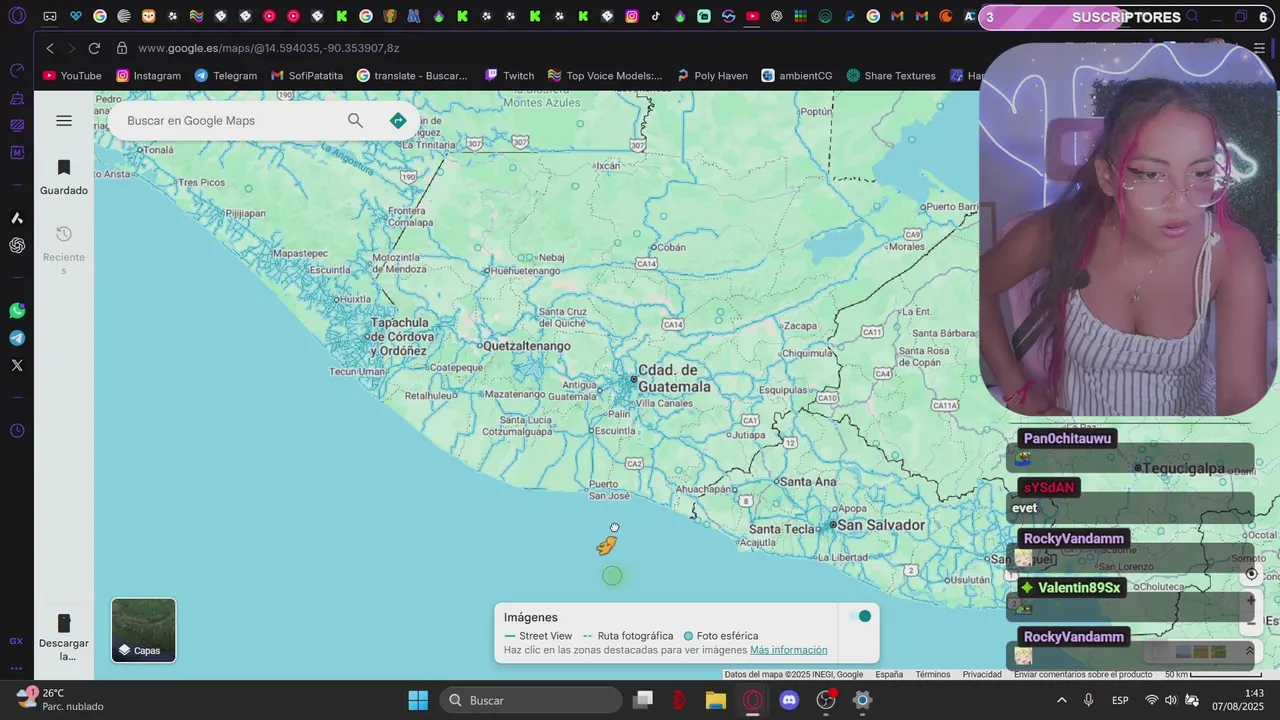Screen dimensions: 1280x720
Task: Open Telegram in the Opera sidebar
Action: 17,338
